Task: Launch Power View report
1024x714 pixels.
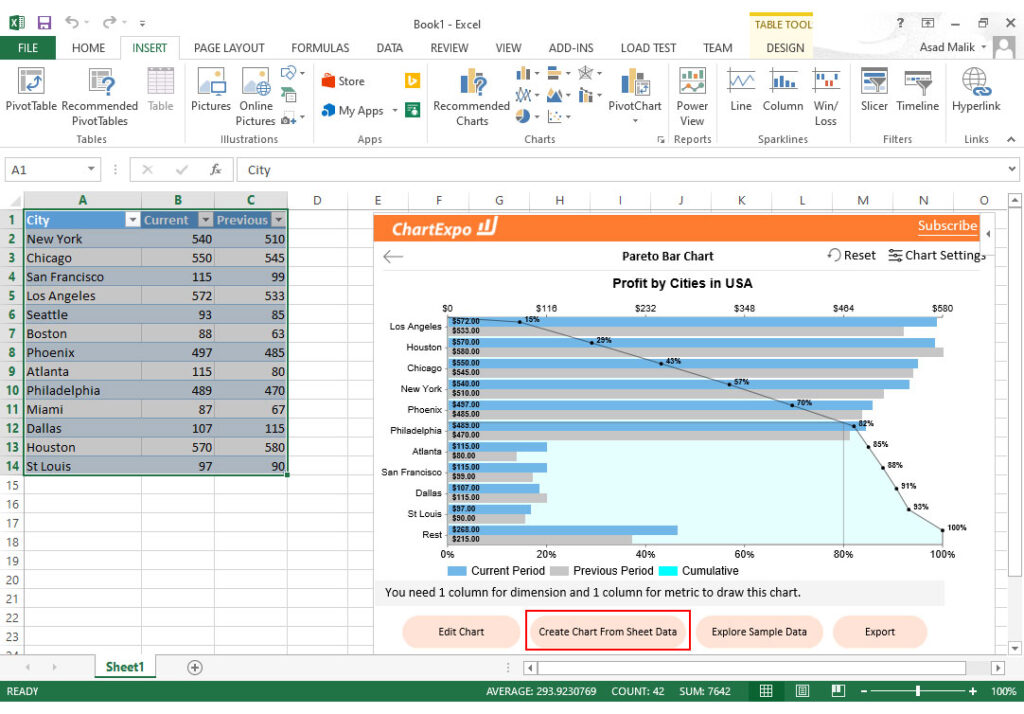Action: 692,97
